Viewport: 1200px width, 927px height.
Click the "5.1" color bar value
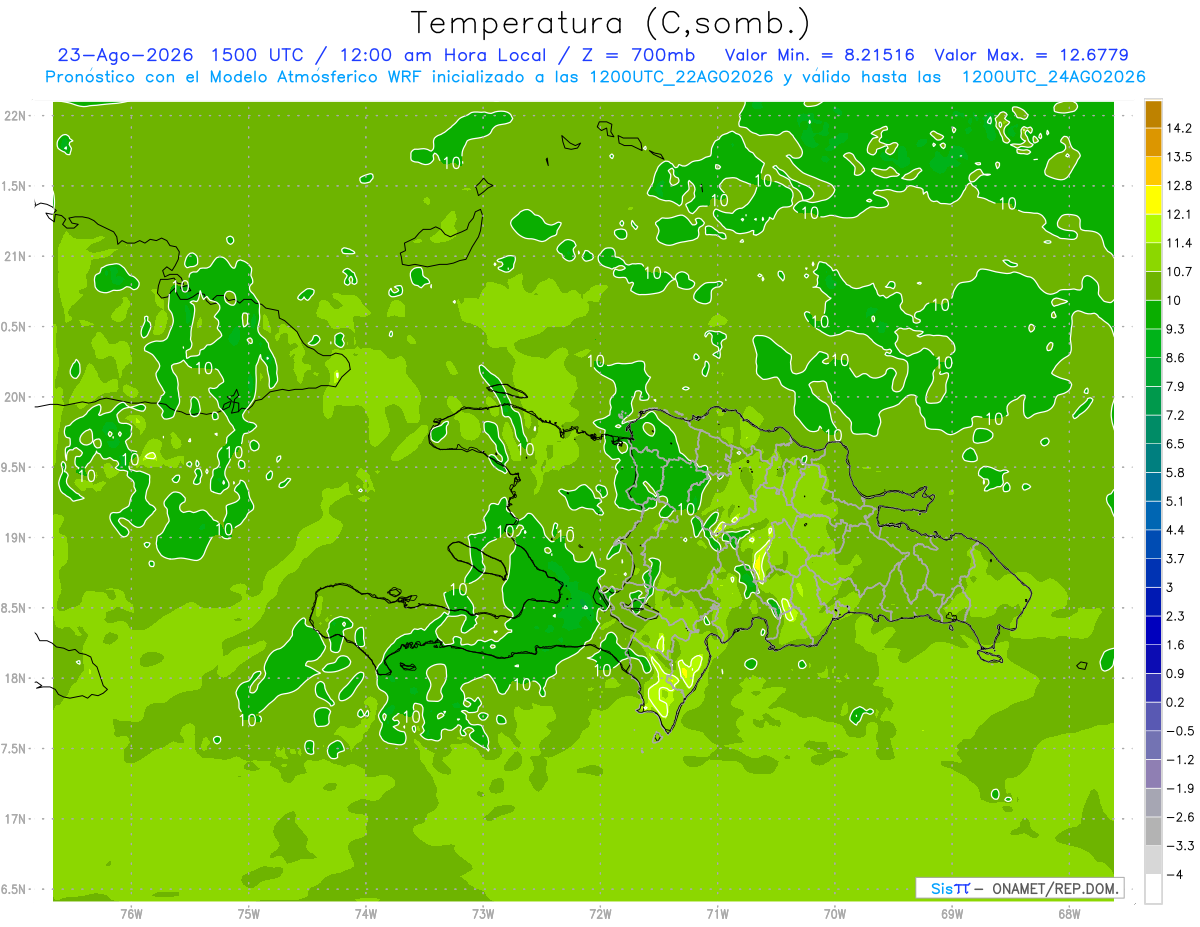(x=1176, y=501)
